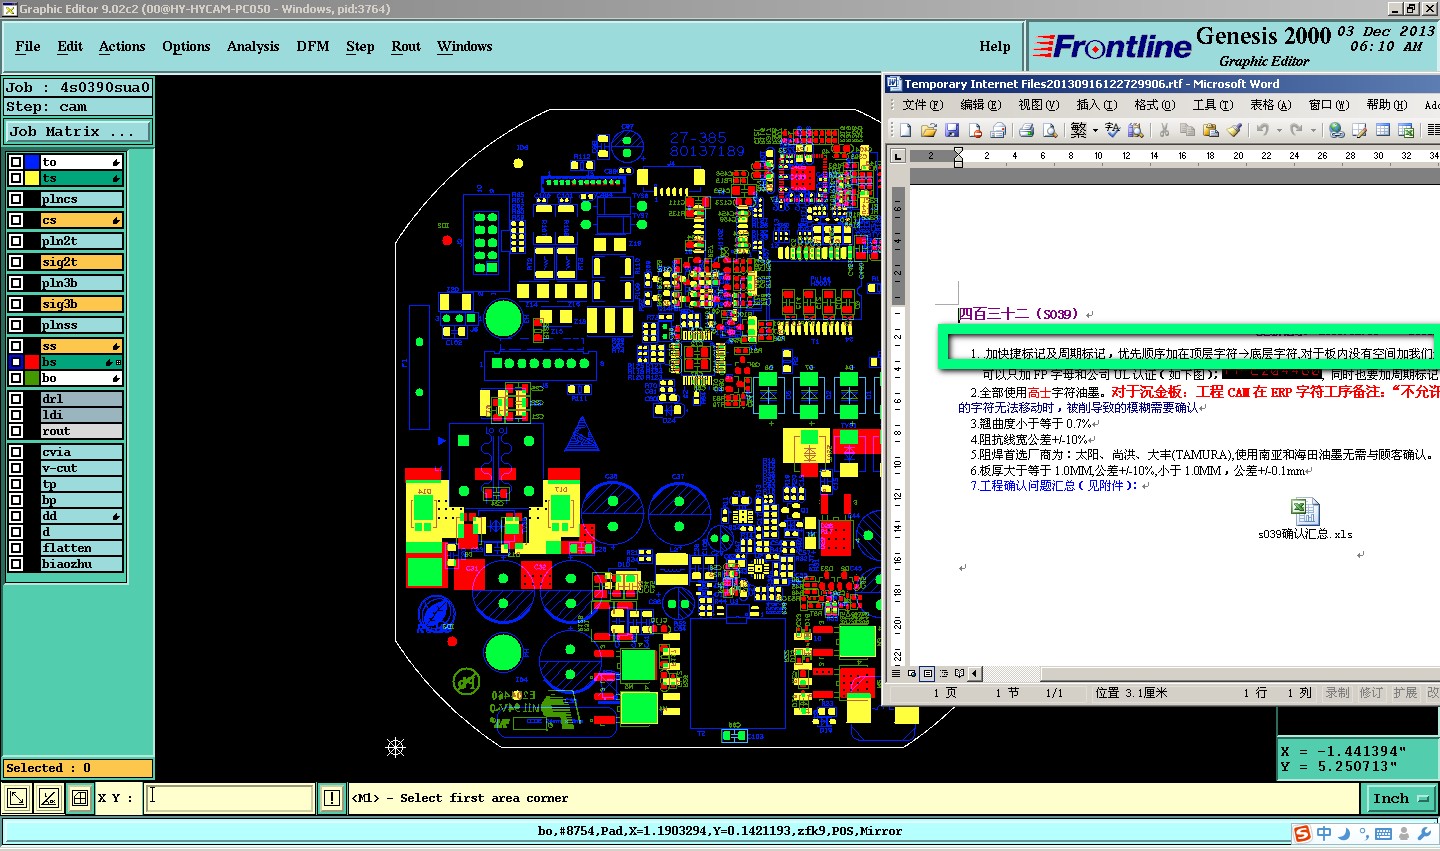This screenshot has width=1440, height=851.
Task: Toggle the checkbox for layer drl
Action: click(x=16, y=399)
